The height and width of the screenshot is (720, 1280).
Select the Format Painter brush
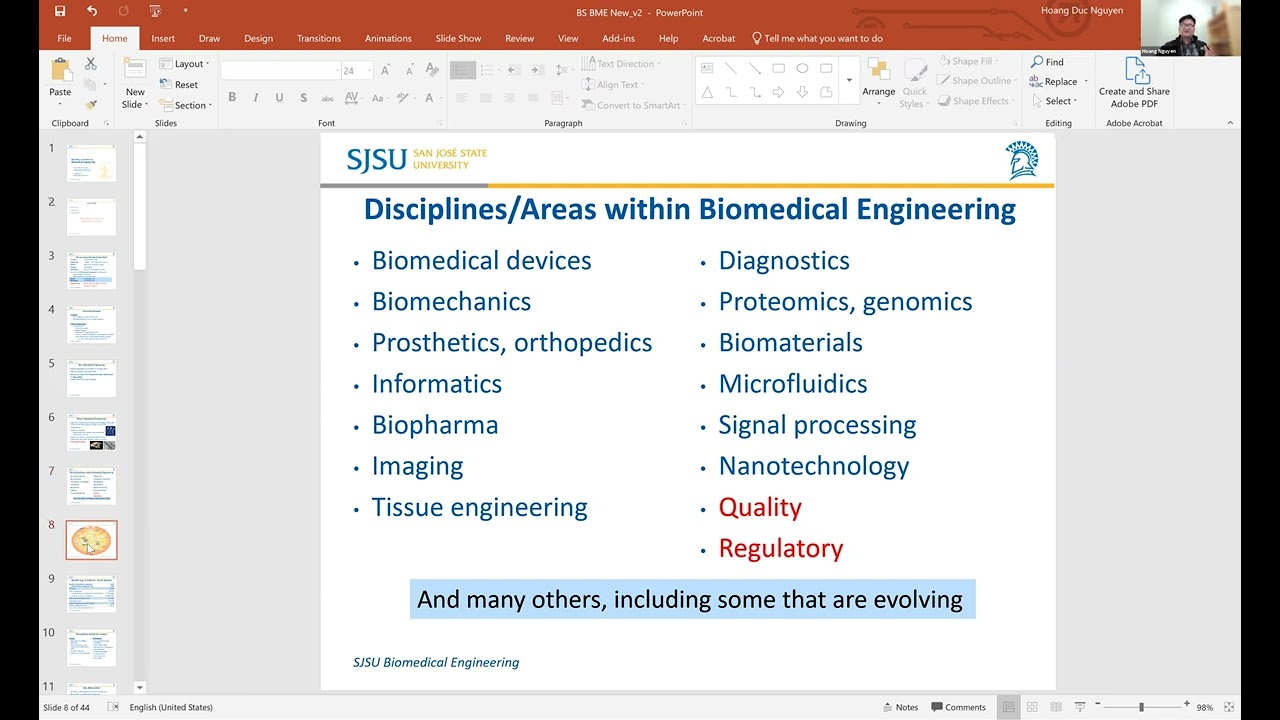click(x=91, y=104)
